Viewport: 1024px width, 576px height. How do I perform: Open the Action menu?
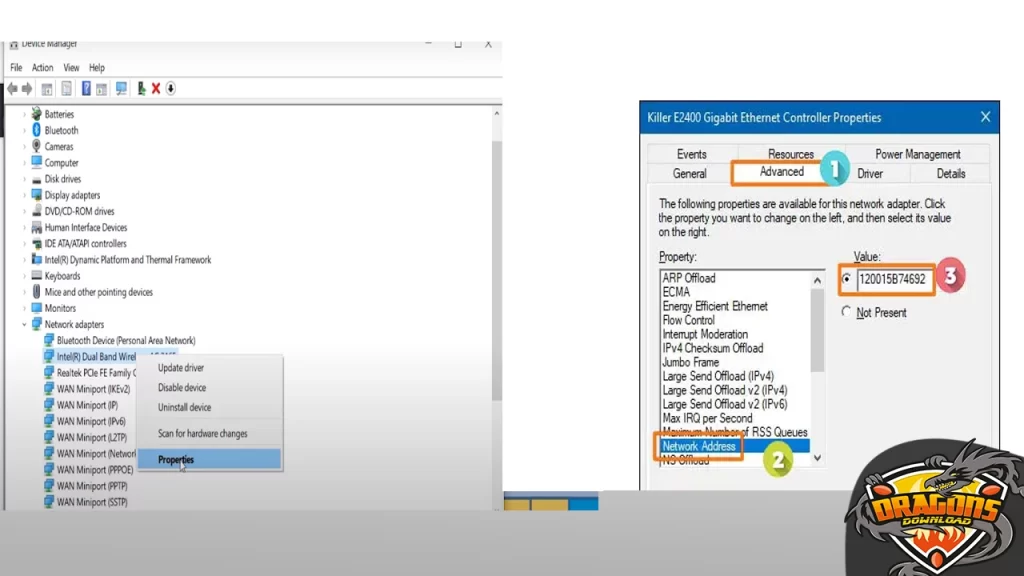(42, 68)
